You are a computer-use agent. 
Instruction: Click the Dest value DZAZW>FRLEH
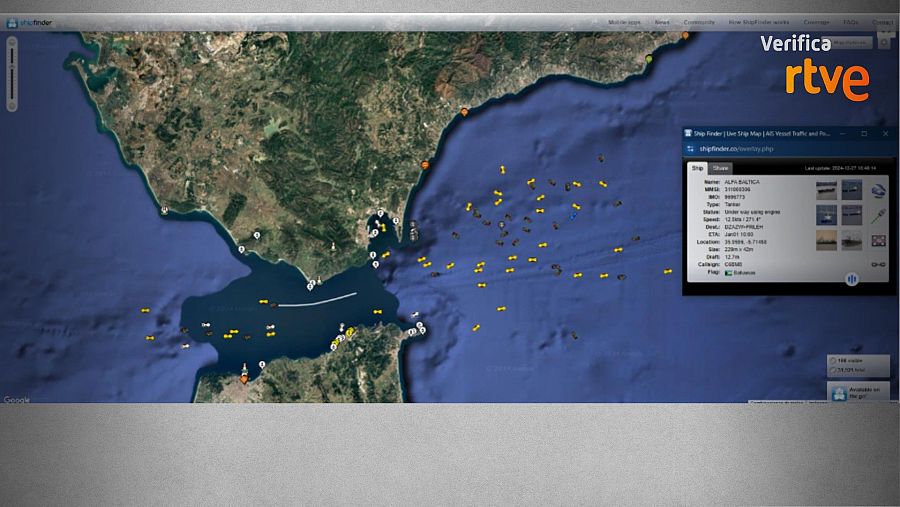(744, 227)
